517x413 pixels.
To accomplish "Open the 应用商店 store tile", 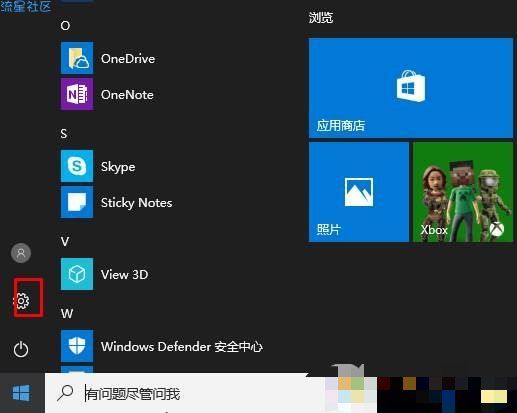I will (411, 88).
